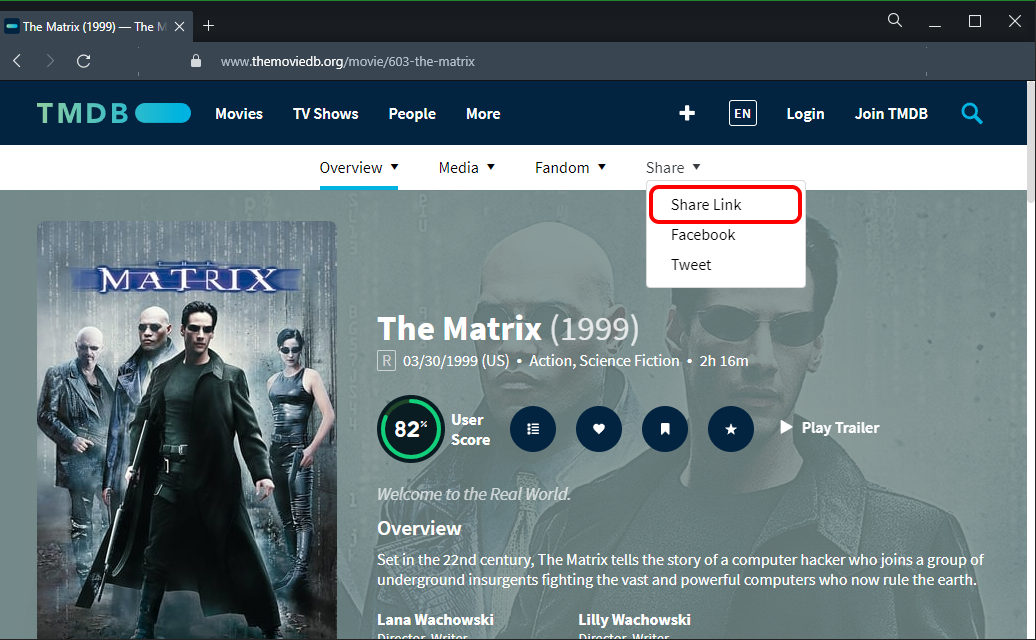Click the release date 03/30/1999 (US)
Viewport: 1036px width, 640px height.
pos(456,361)
